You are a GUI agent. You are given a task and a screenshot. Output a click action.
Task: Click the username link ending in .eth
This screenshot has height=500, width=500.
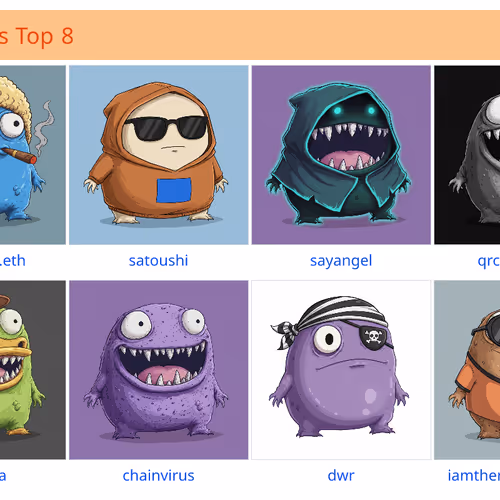coord(13,261)
